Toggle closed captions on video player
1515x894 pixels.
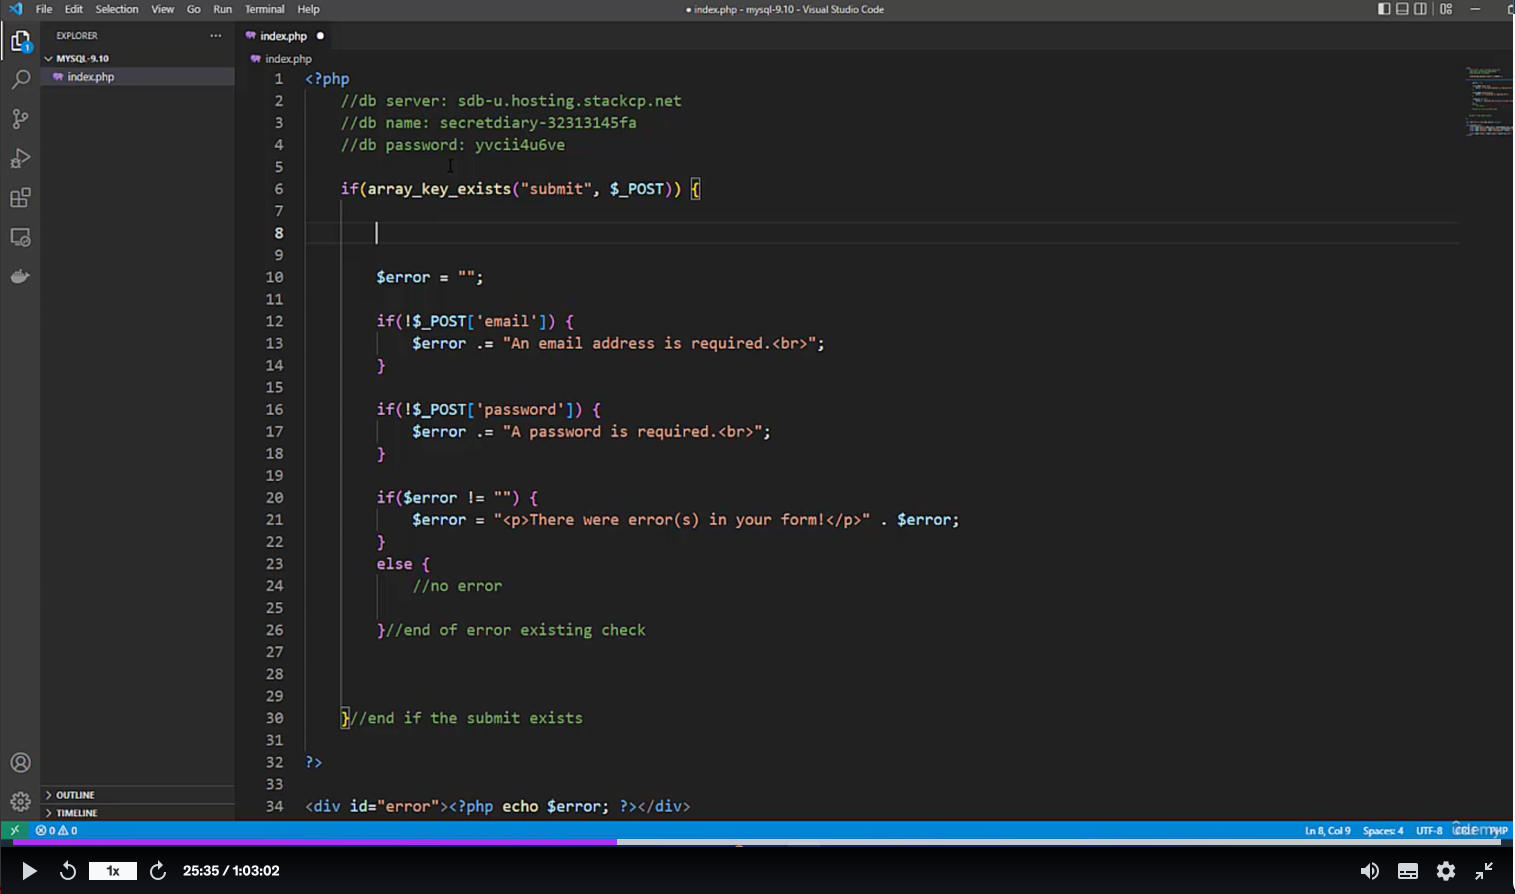point(1407,871)
